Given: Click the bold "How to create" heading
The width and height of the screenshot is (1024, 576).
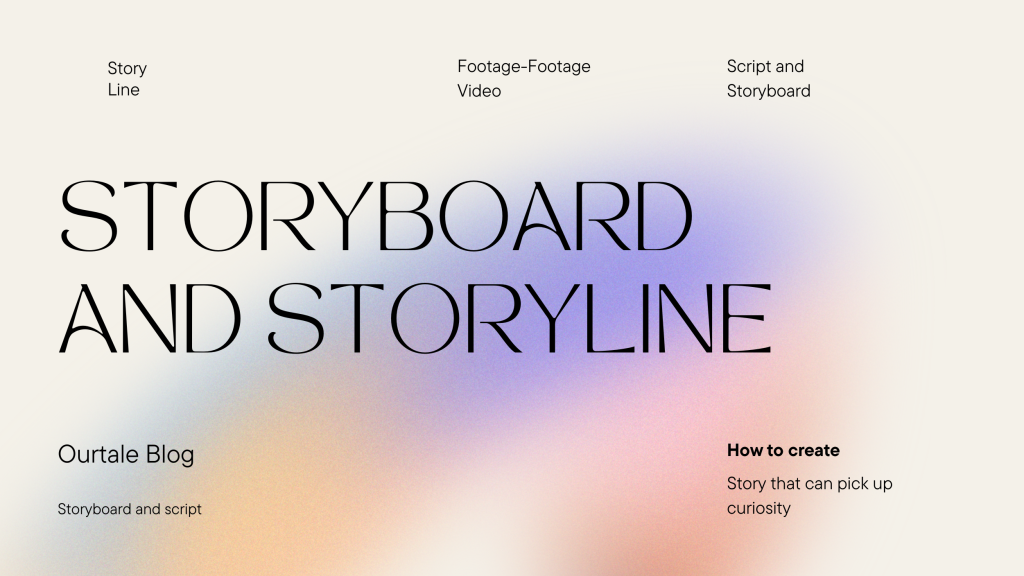Looking at the screenshot, I should pos(784,450).
